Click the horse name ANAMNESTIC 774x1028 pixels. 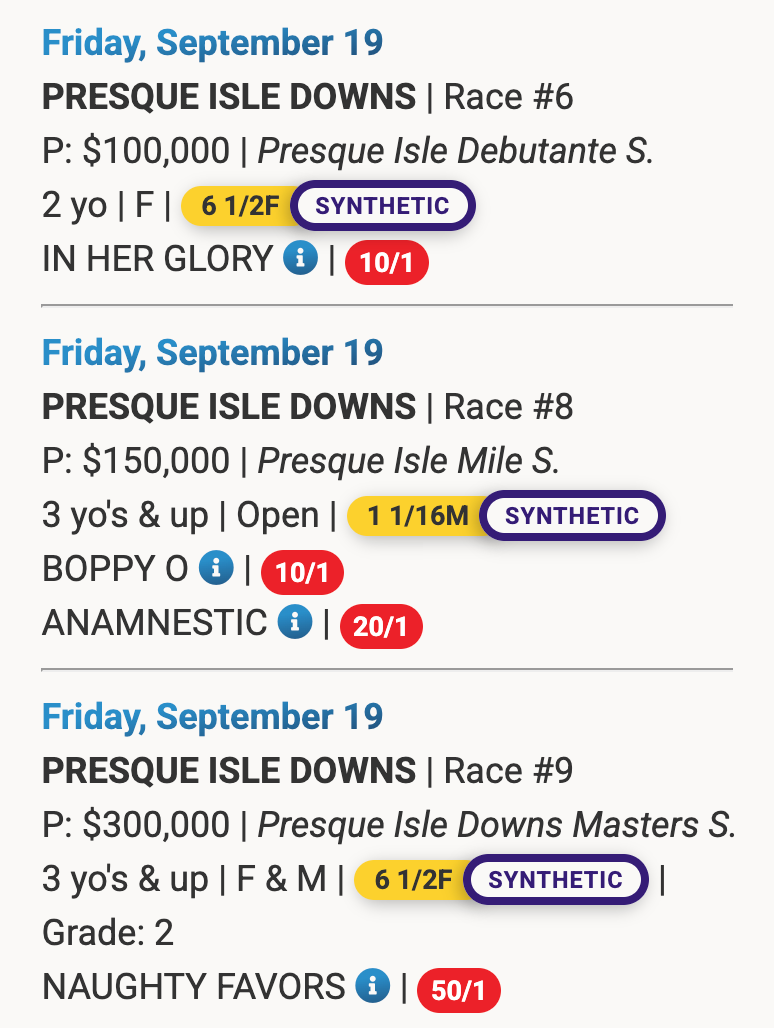pos(154,623)
